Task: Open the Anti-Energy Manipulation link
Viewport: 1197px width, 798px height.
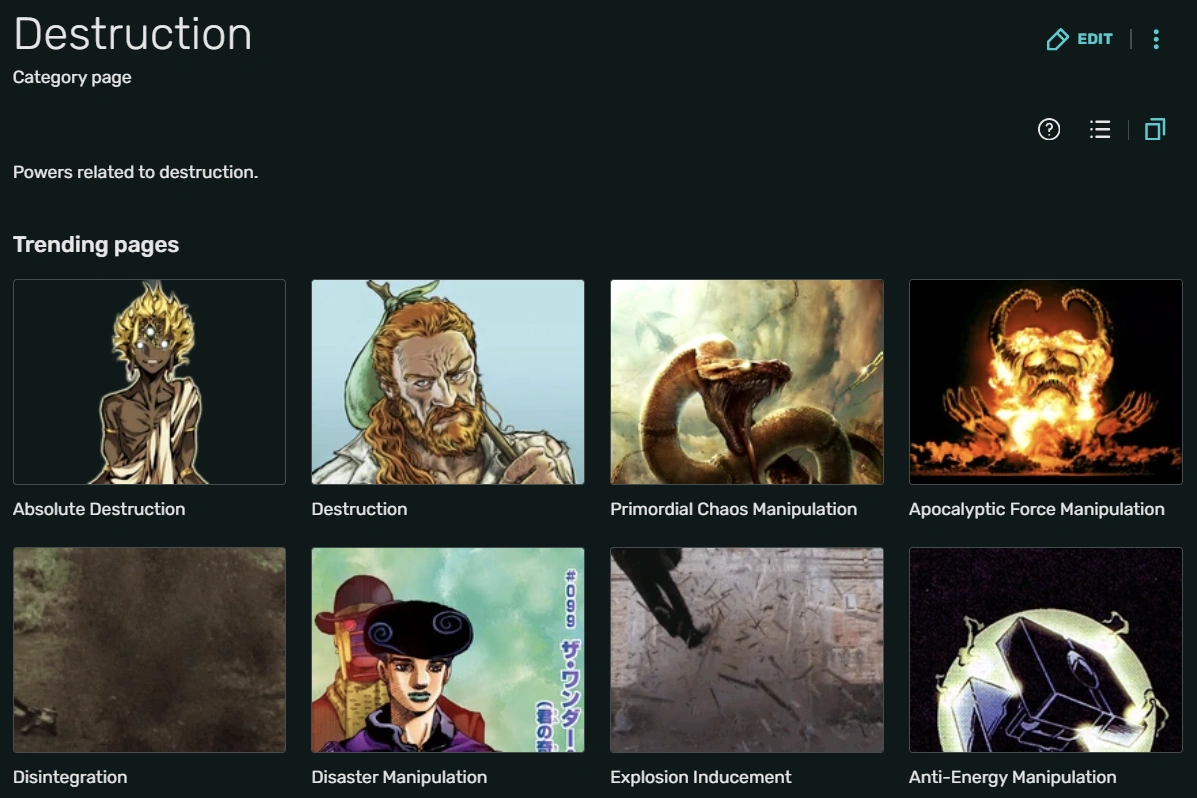Action: [x=1011, y=777]
